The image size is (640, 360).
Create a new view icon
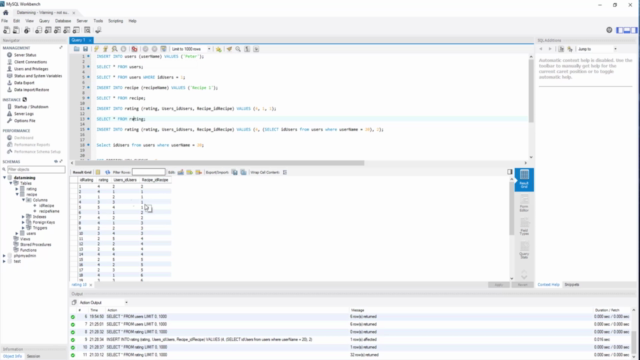coord(57,30)
